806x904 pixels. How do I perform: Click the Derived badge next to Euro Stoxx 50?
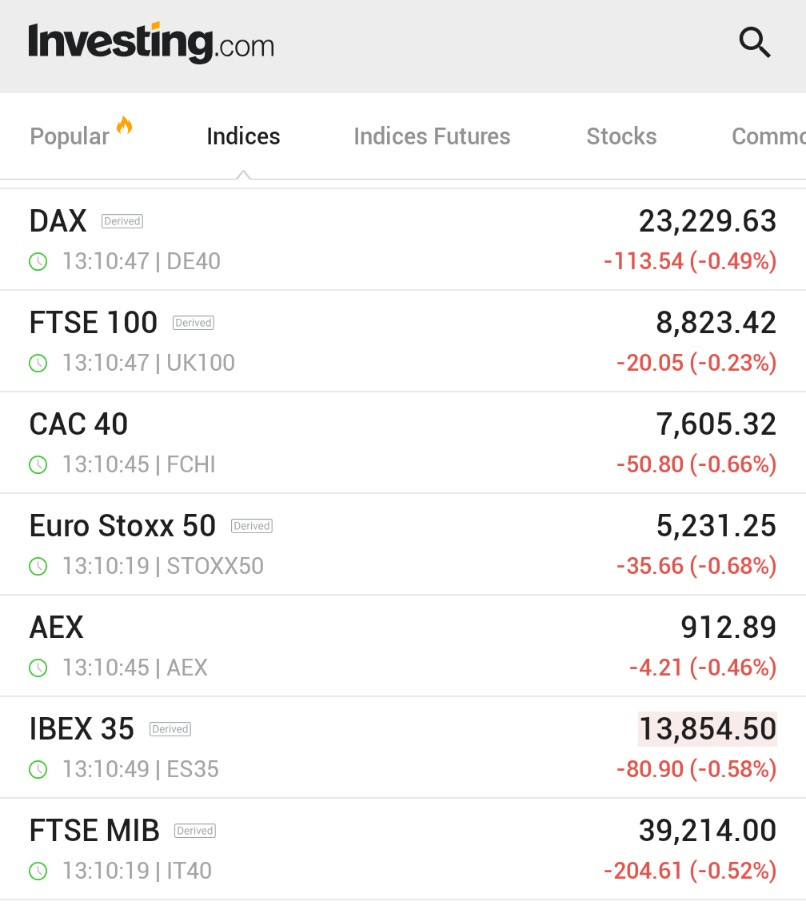pyautogui.click(x=252, y=526)
